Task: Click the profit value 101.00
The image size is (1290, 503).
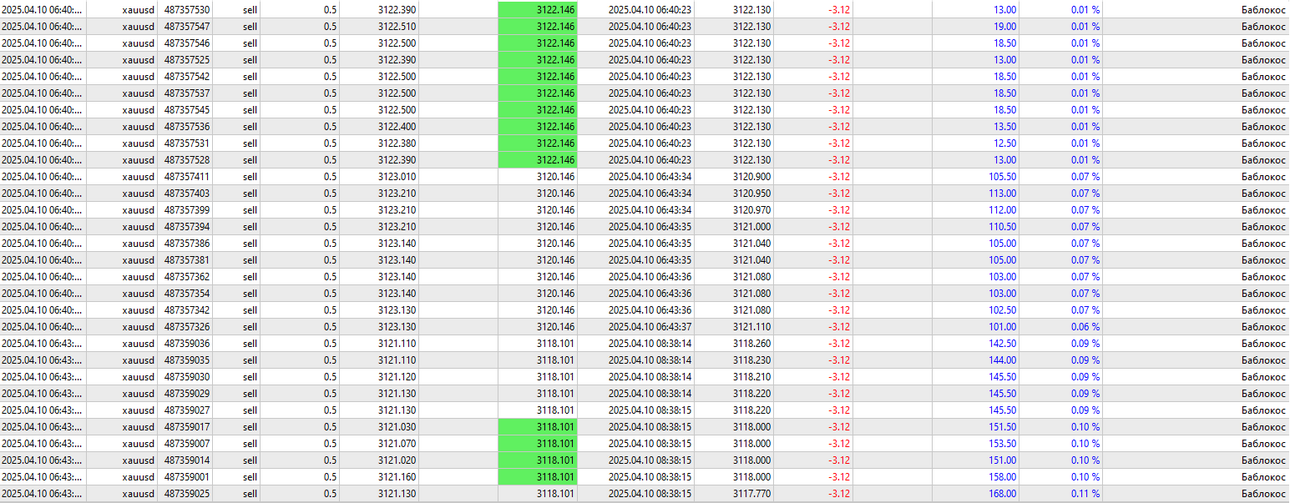Action: [1002, 326]
